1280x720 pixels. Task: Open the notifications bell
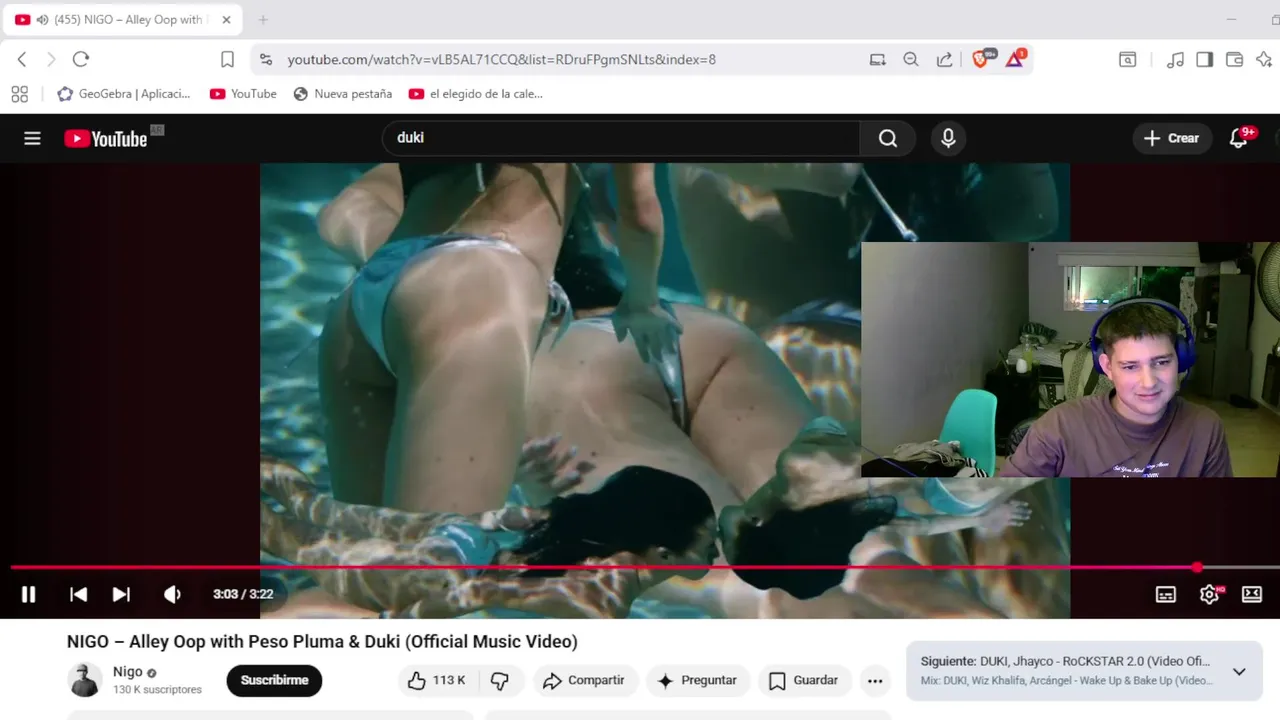tap(1238, 139)
